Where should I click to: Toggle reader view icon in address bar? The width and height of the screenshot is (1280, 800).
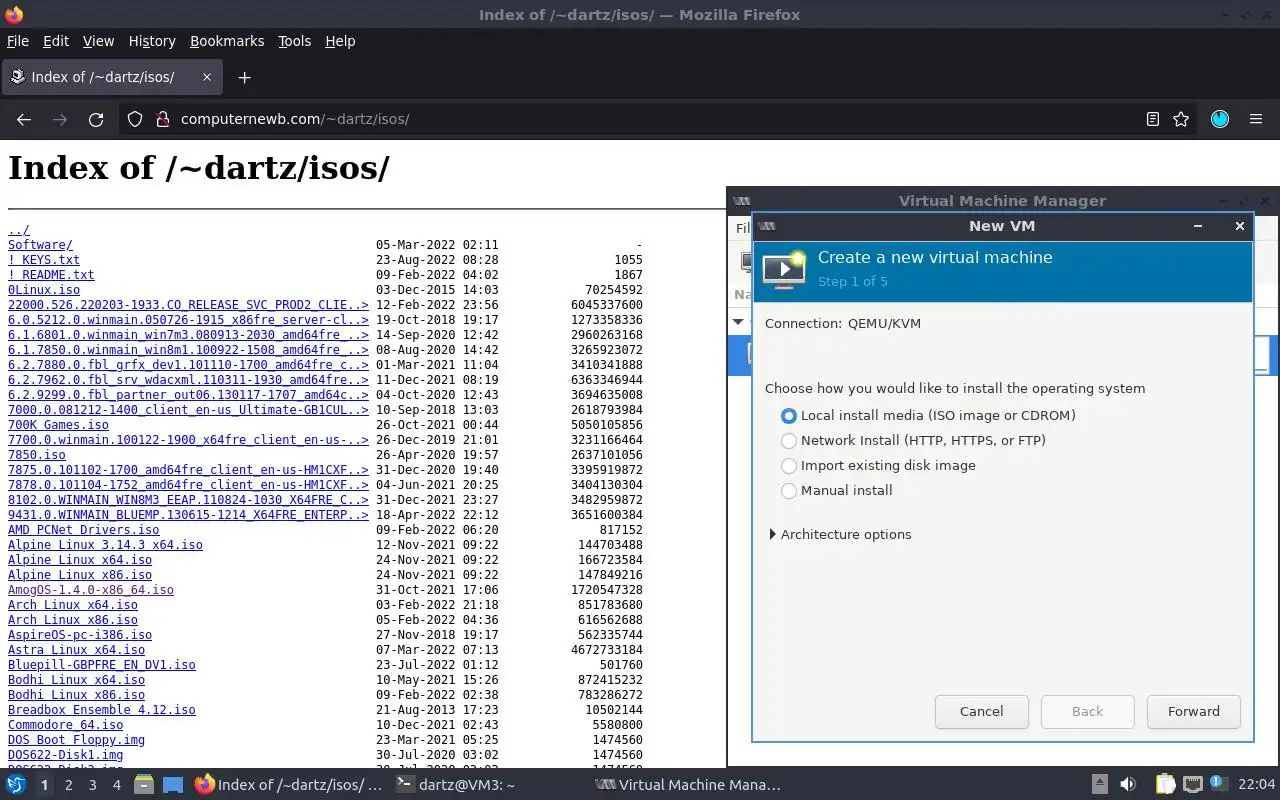point(1153,119)
